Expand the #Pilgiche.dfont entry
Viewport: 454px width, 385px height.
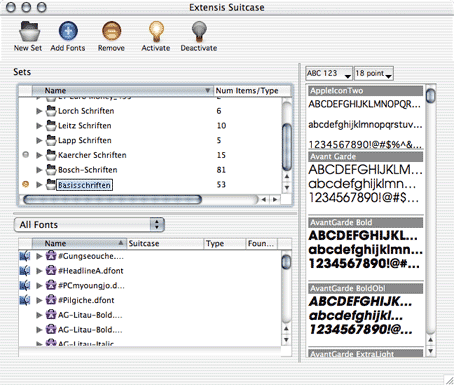point(39,300)
